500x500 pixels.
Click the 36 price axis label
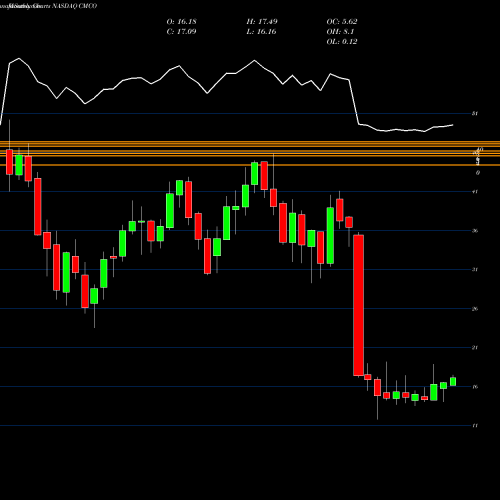475,231
